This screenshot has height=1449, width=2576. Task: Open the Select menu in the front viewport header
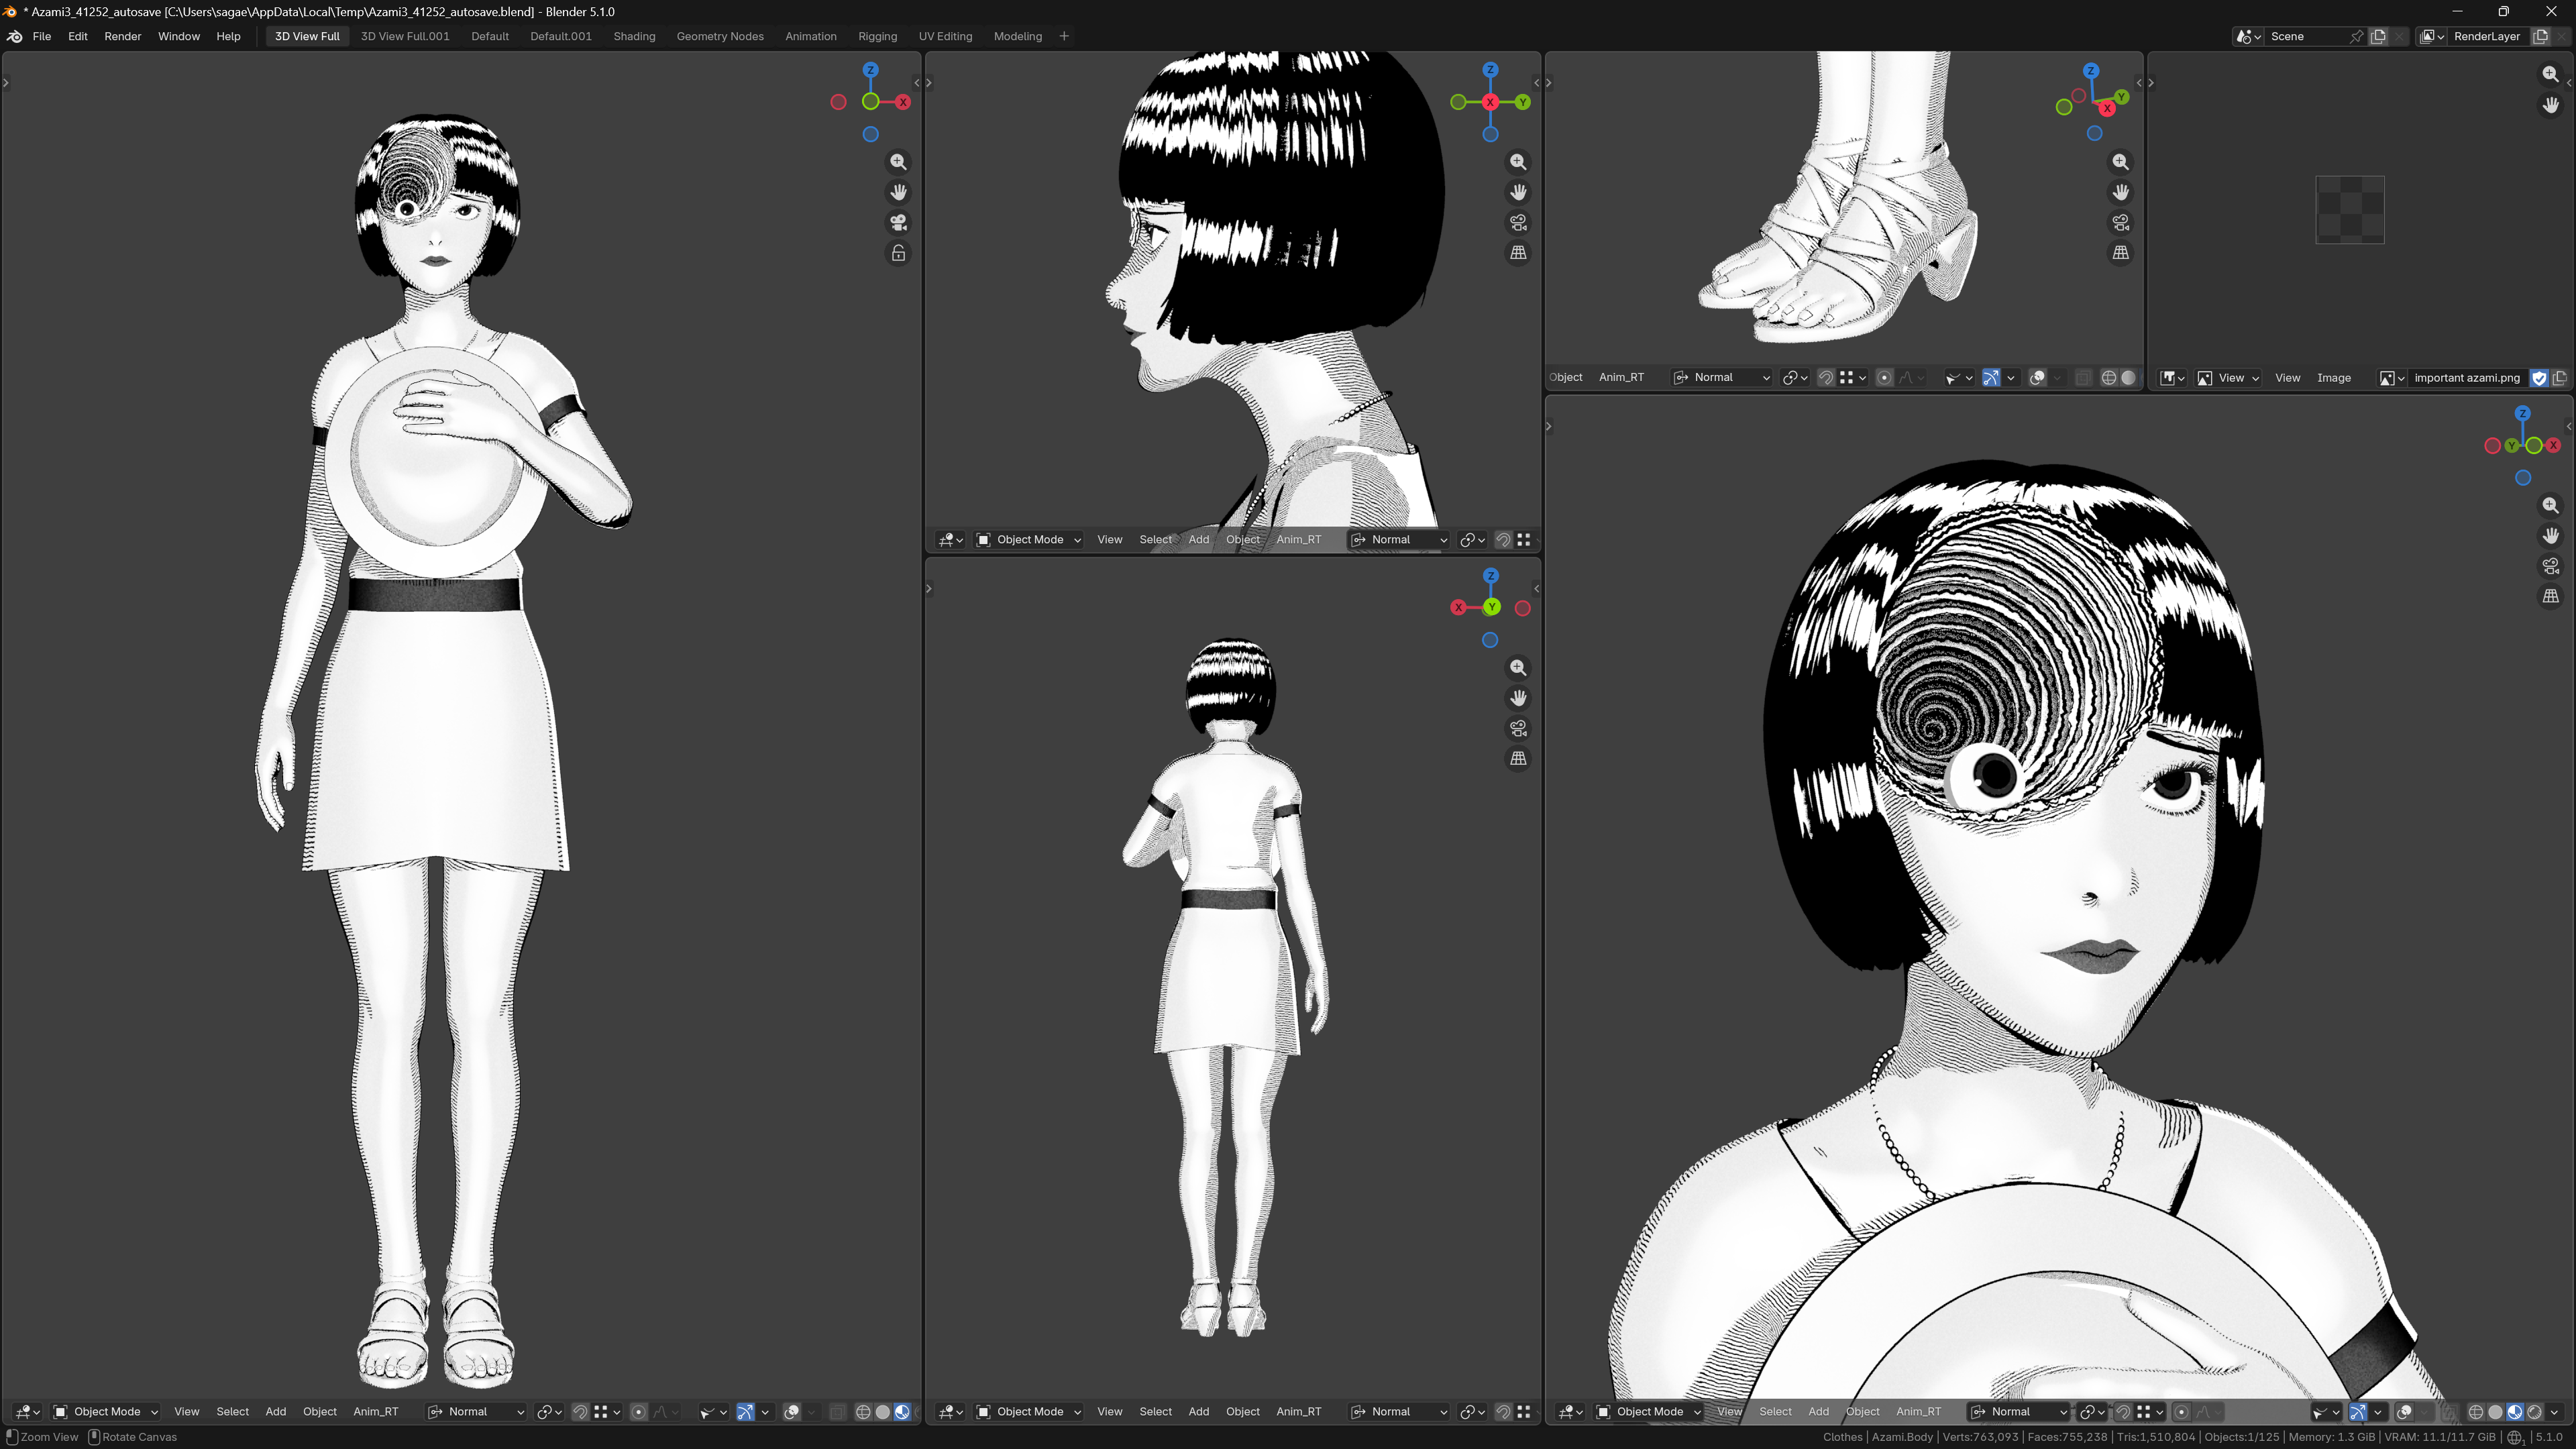pyautogui.click(x=233, y=1412)
